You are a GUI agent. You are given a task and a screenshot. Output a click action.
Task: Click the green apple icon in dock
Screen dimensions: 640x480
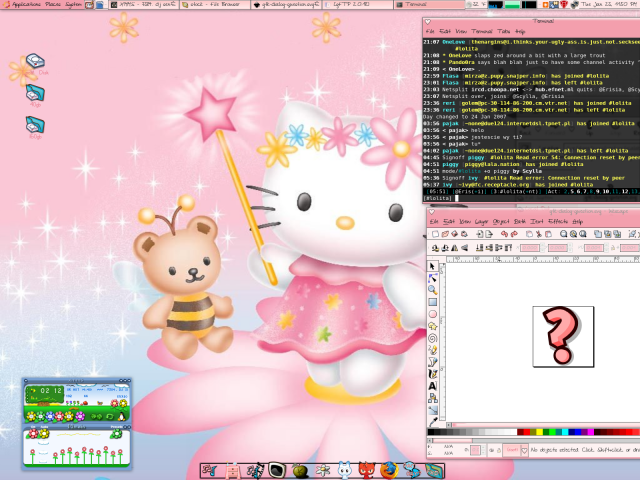[300, 471]
